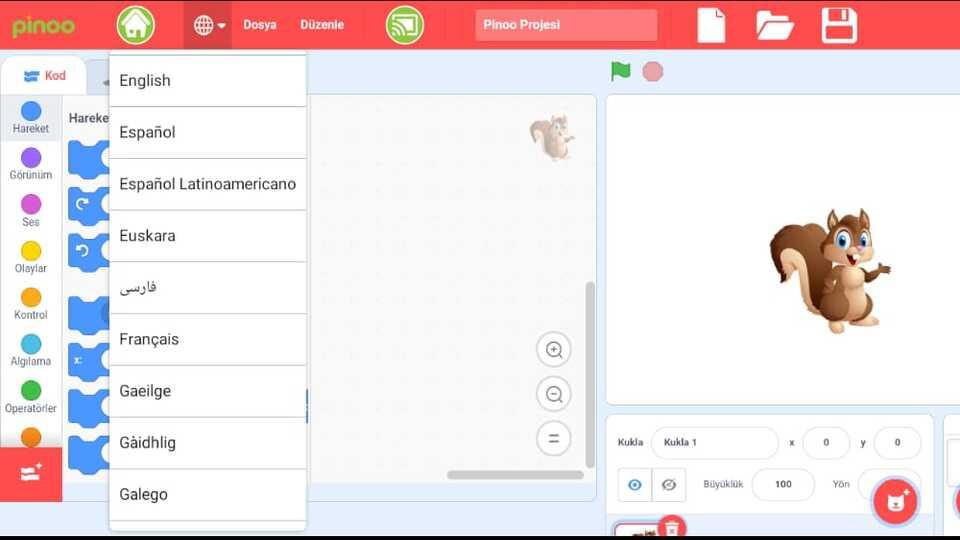Viewport: 960px width, 540px height.
Task: Select Gaeilge language
Action: click(x=208, y=391)
